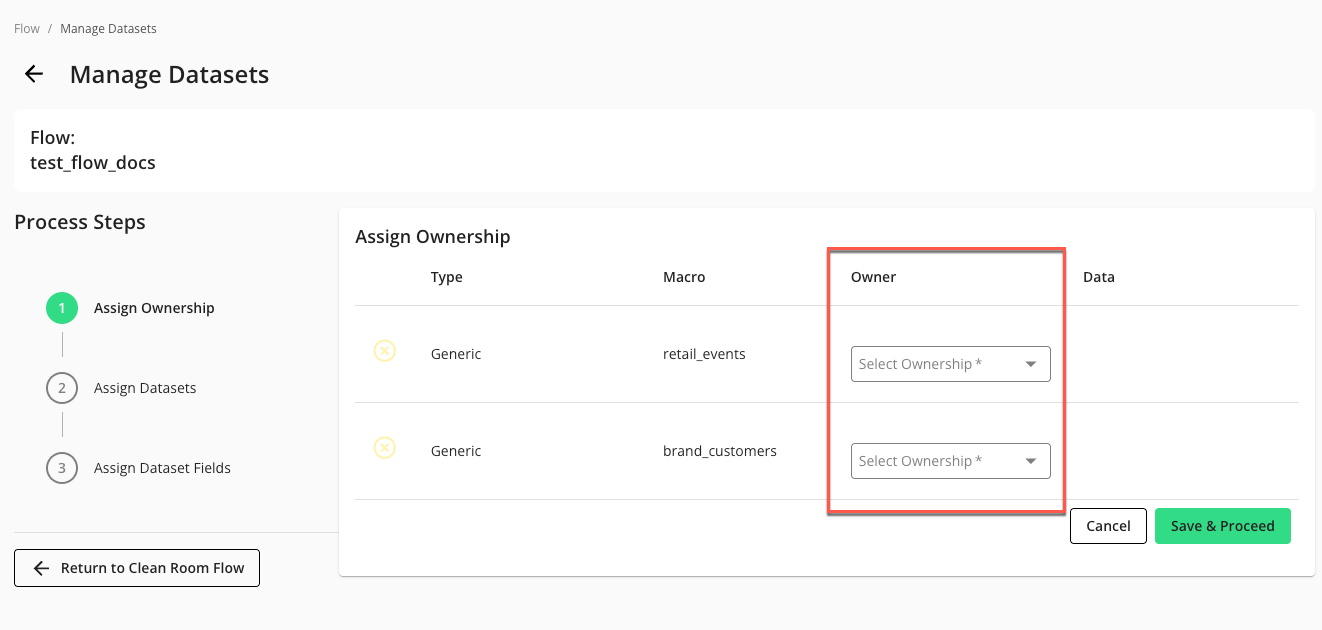Select the Assign Ownership step label
The image size is (1322, 630).
click(x=153, y=308)
